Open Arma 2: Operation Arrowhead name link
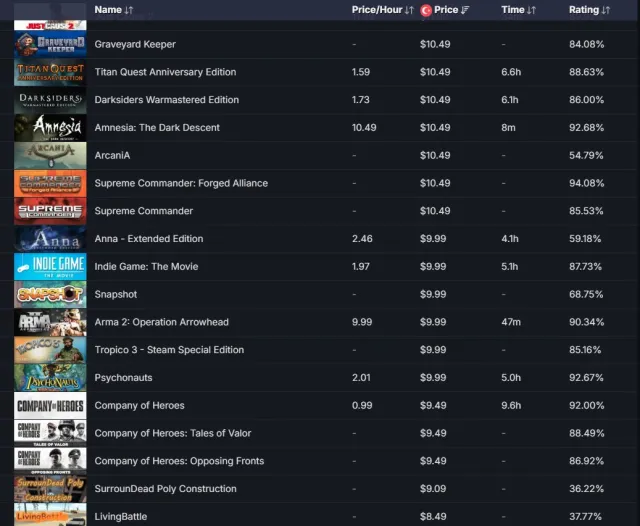 [x=162, y=322]
